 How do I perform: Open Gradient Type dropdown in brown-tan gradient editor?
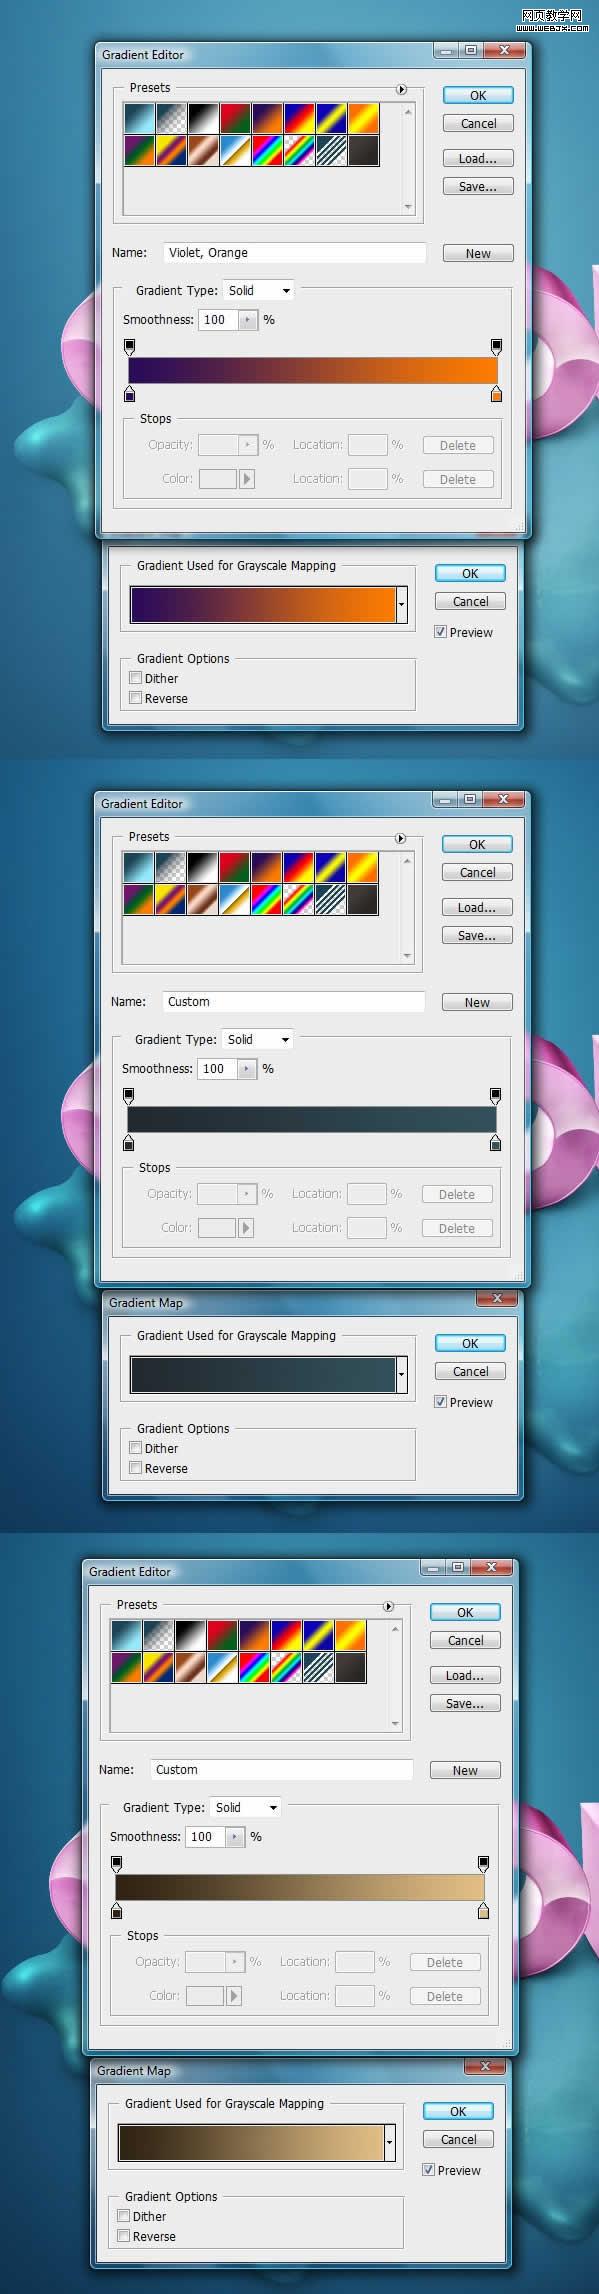point(245,1808)
